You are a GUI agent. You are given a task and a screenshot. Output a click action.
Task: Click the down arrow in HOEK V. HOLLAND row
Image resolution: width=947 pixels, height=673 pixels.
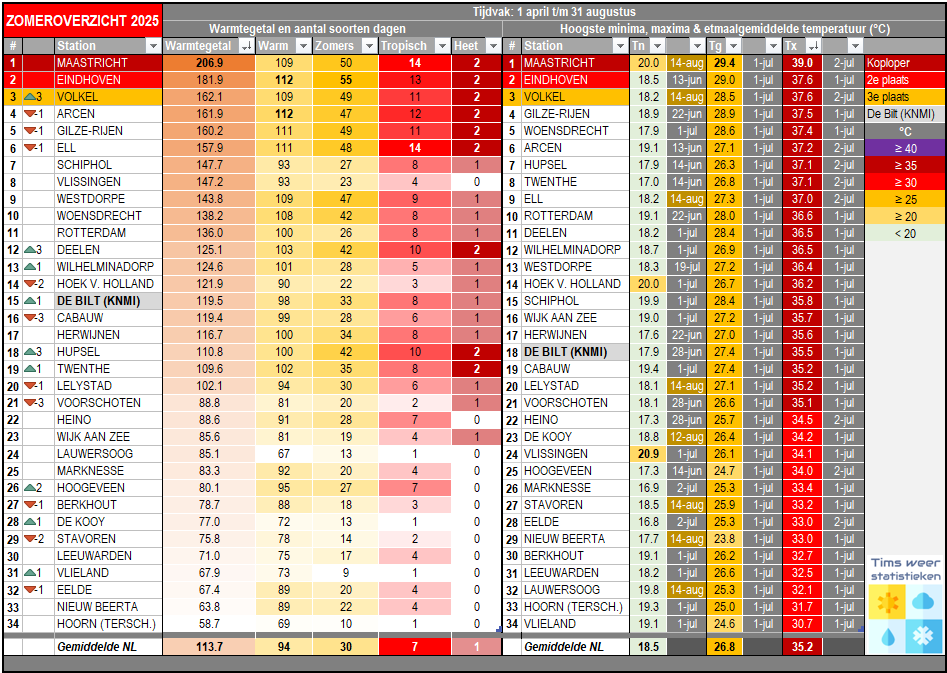click(x=30, y=284)
